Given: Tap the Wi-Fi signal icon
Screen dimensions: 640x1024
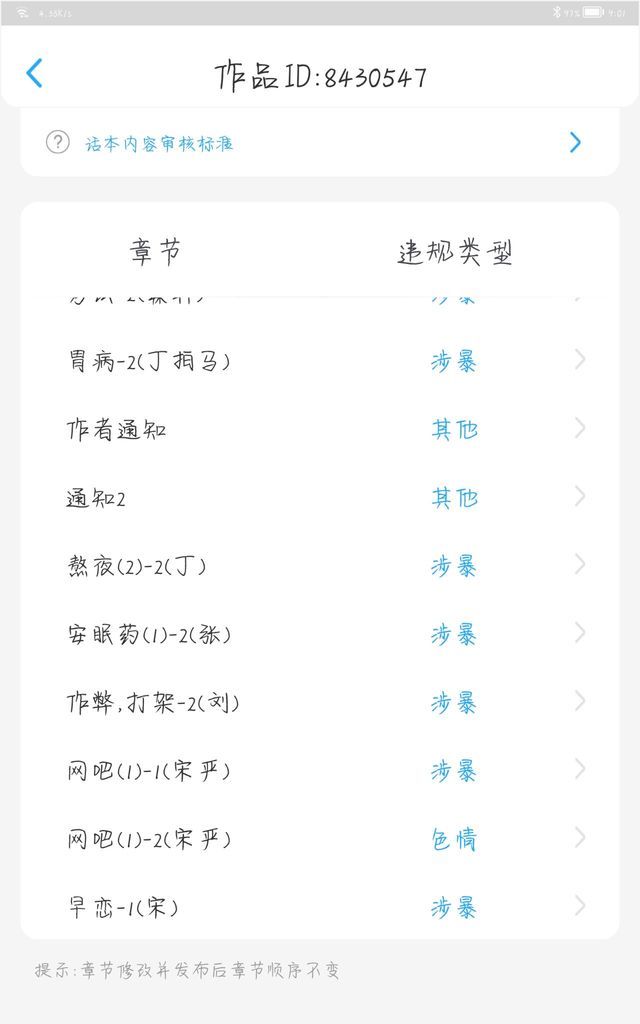Looking at the screenshot, I should coord(22,13).
